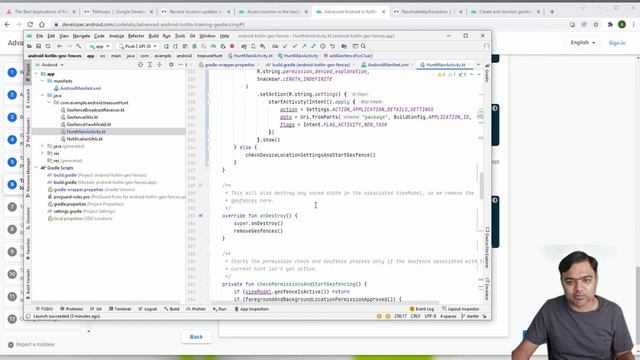Click the Expand All icon in project panel
Image resolution: width=640 pixels, height=360 pixels.
[150, 64]
